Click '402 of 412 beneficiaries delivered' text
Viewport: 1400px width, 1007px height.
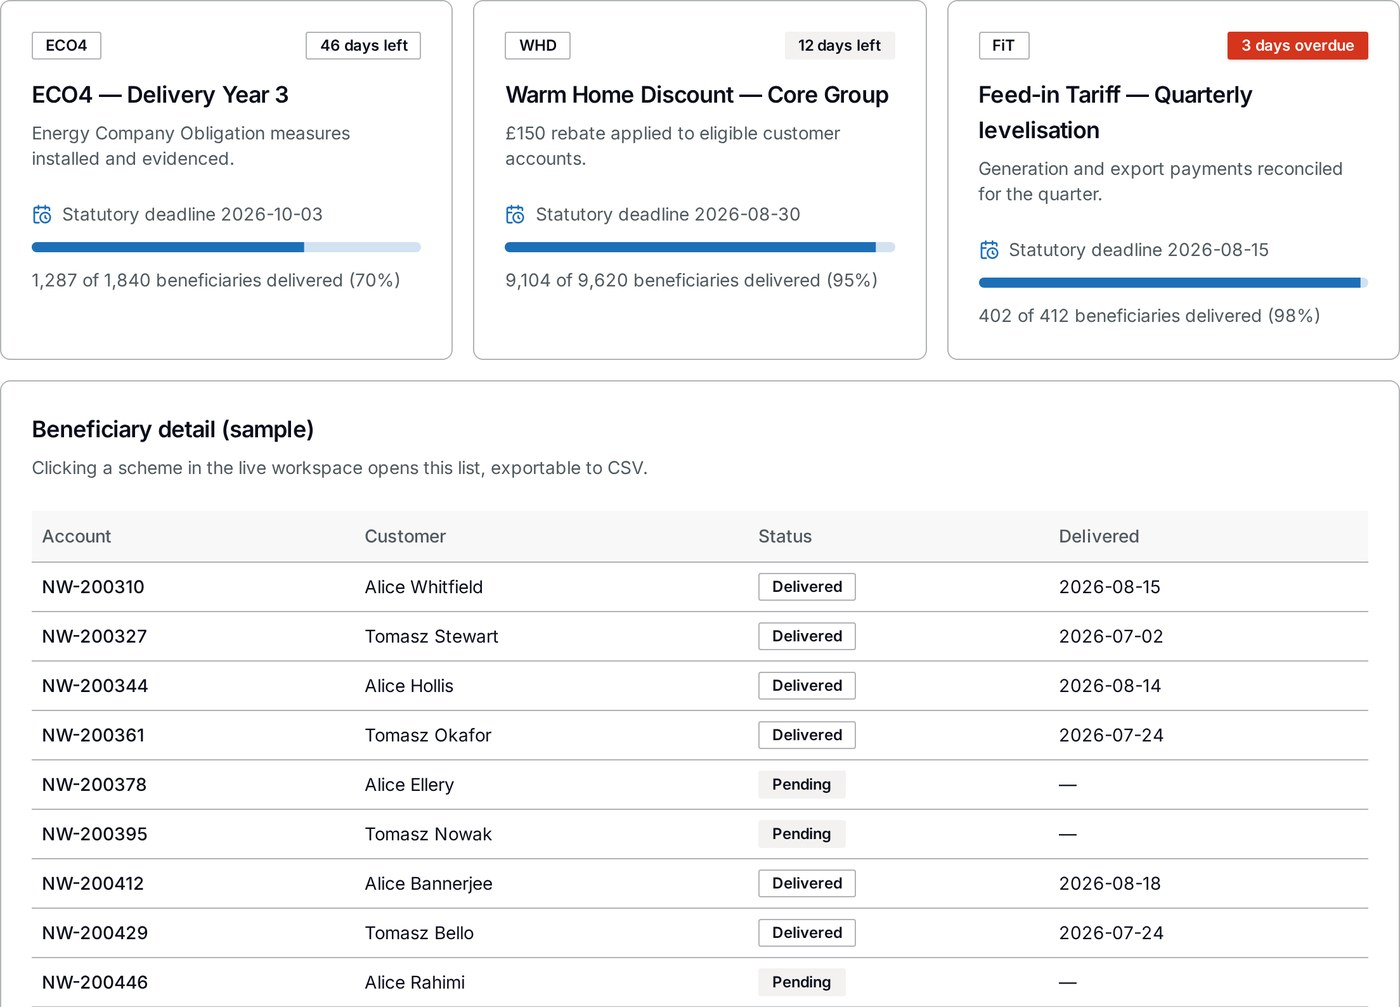click(1120, 316)
